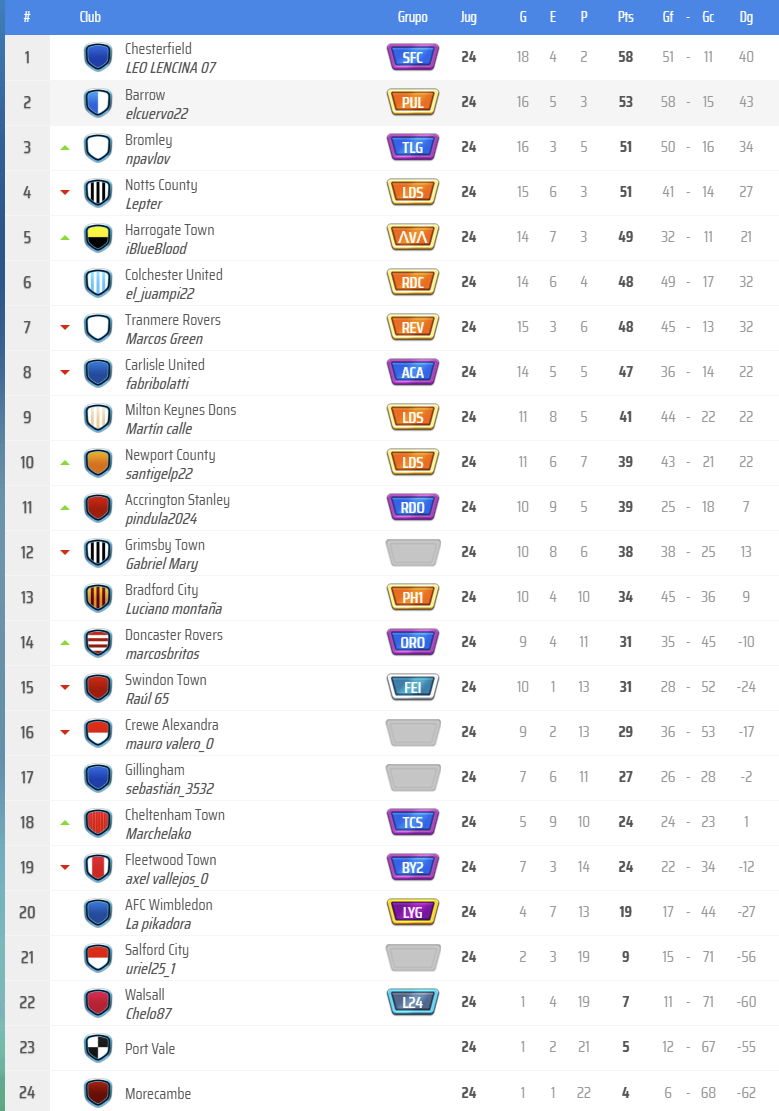The image size is (779, 1111).
Task: Click the SFC group badge
Action: tap(412, 57)
